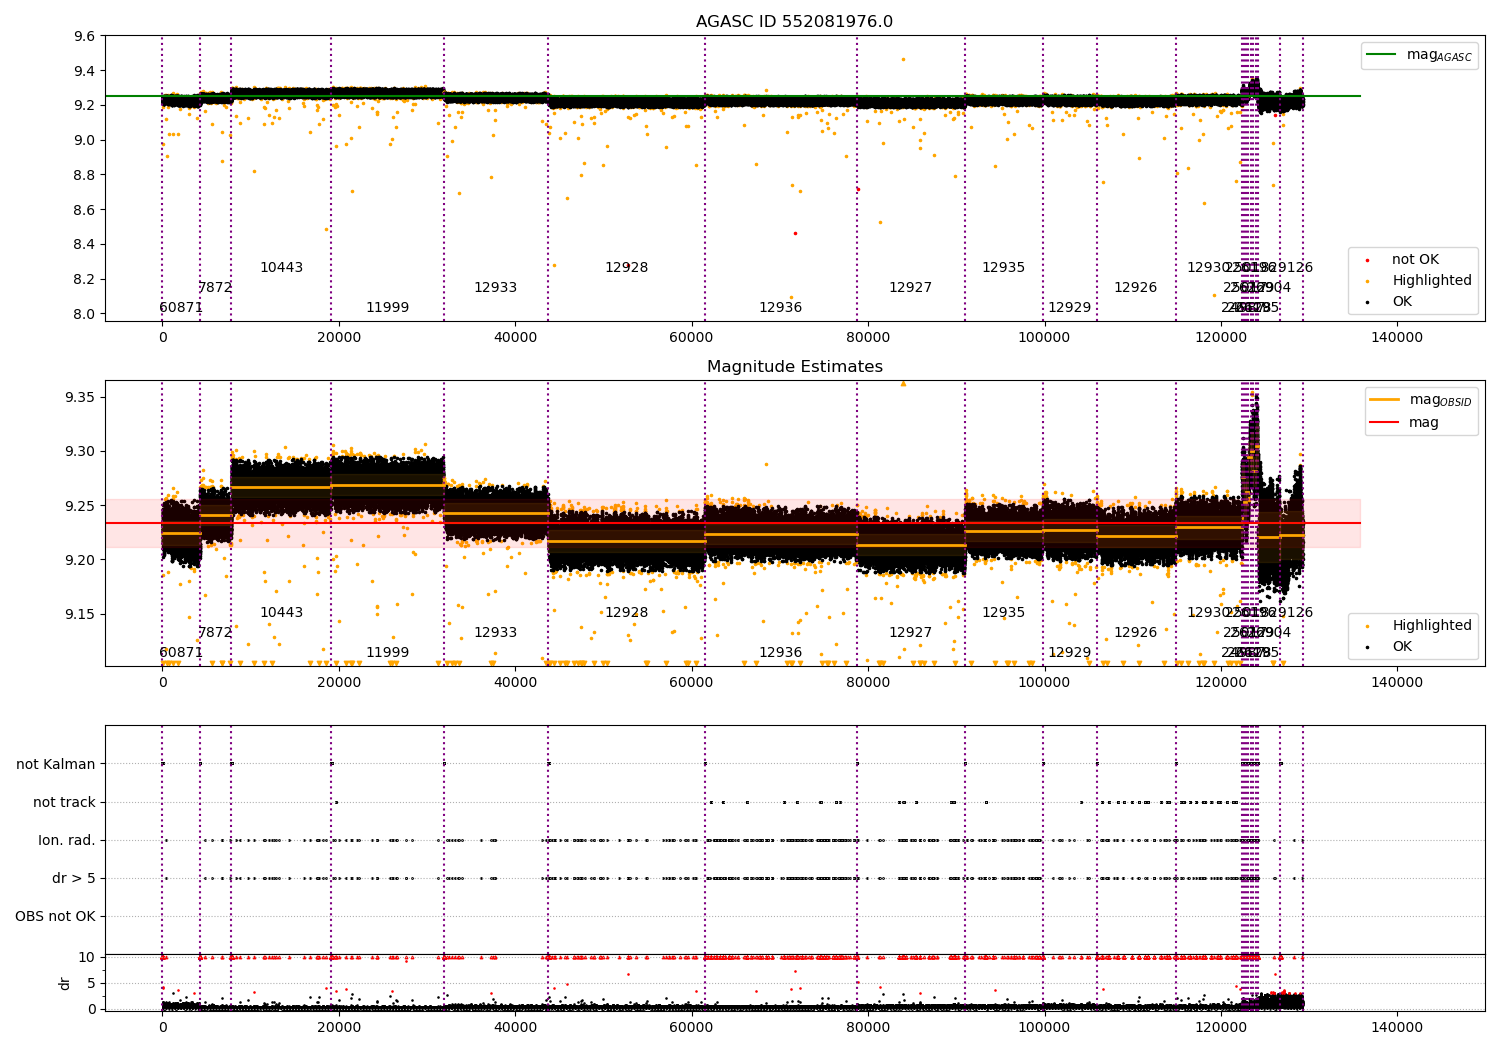Select the 'dr > 5' axis label
1500x1050 pixels.
tap(74, 878)
